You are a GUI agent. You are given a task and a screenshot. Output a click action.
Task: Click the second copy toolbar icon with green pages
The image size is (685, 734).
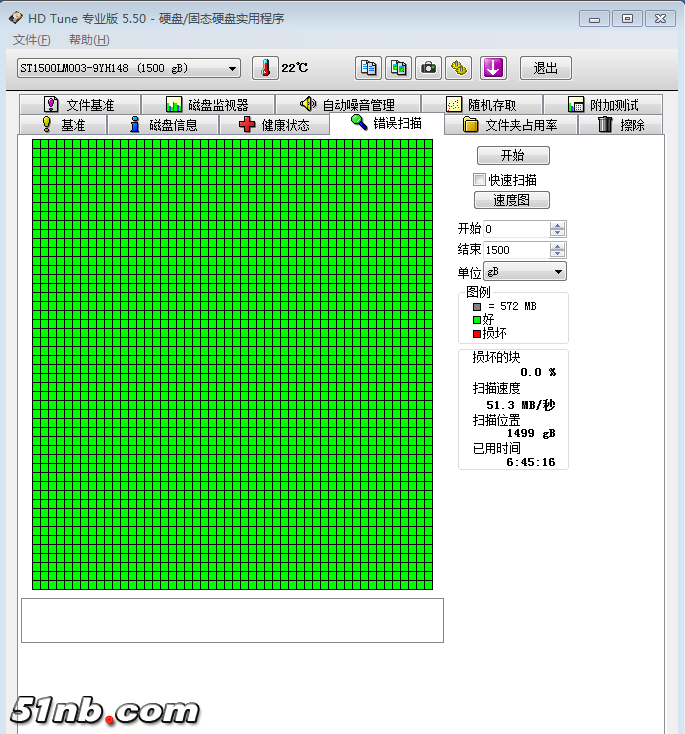399,68
